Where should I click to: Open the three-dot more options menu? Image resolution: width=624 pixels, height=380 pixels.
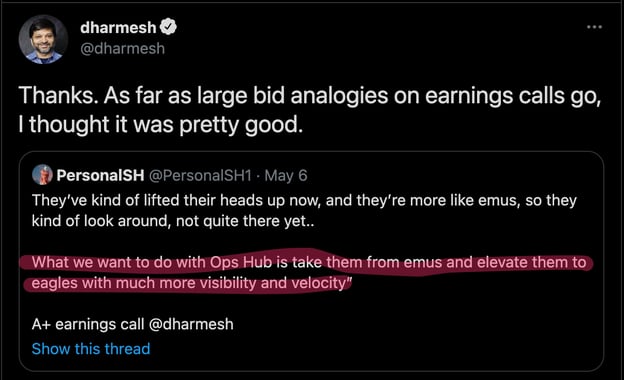594,27
